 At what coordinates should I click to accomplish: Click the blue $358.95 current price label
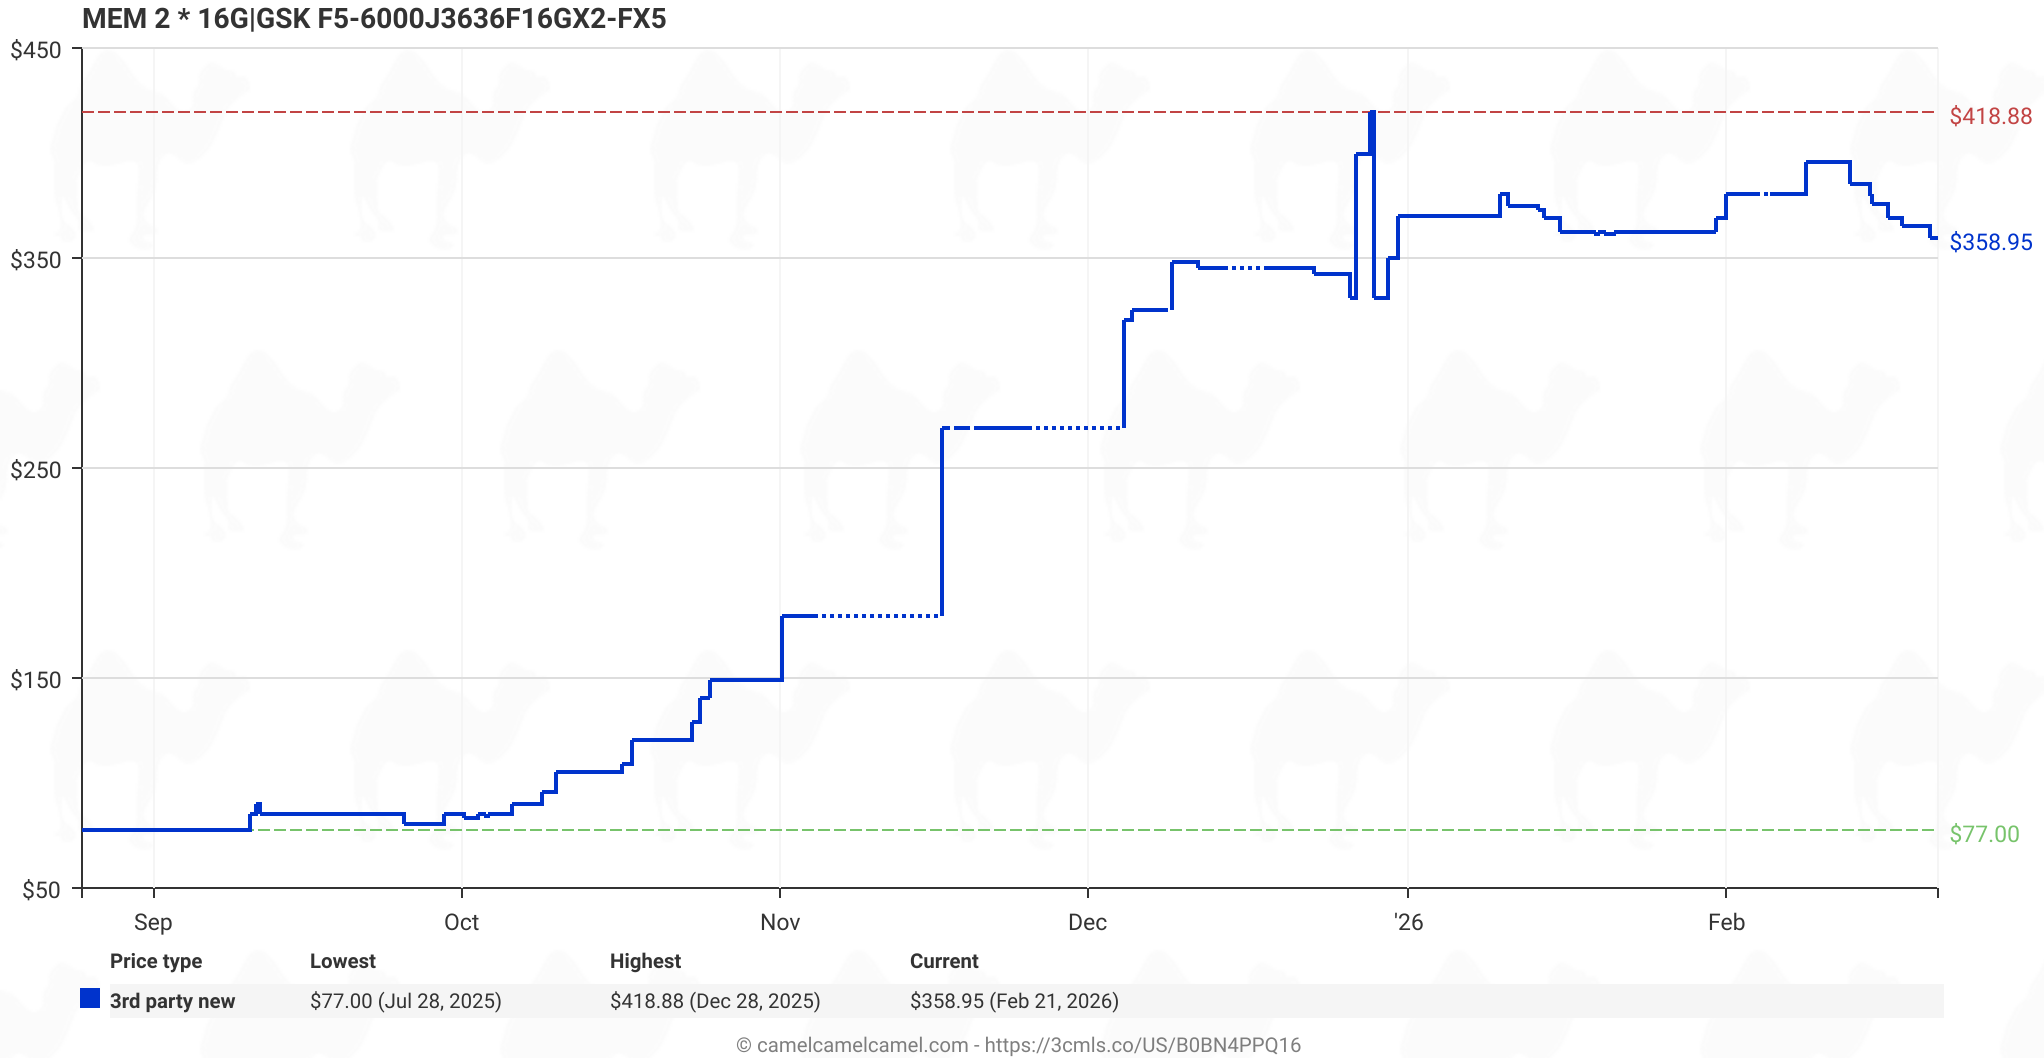pyautogui.click(x=1990, y=242)
